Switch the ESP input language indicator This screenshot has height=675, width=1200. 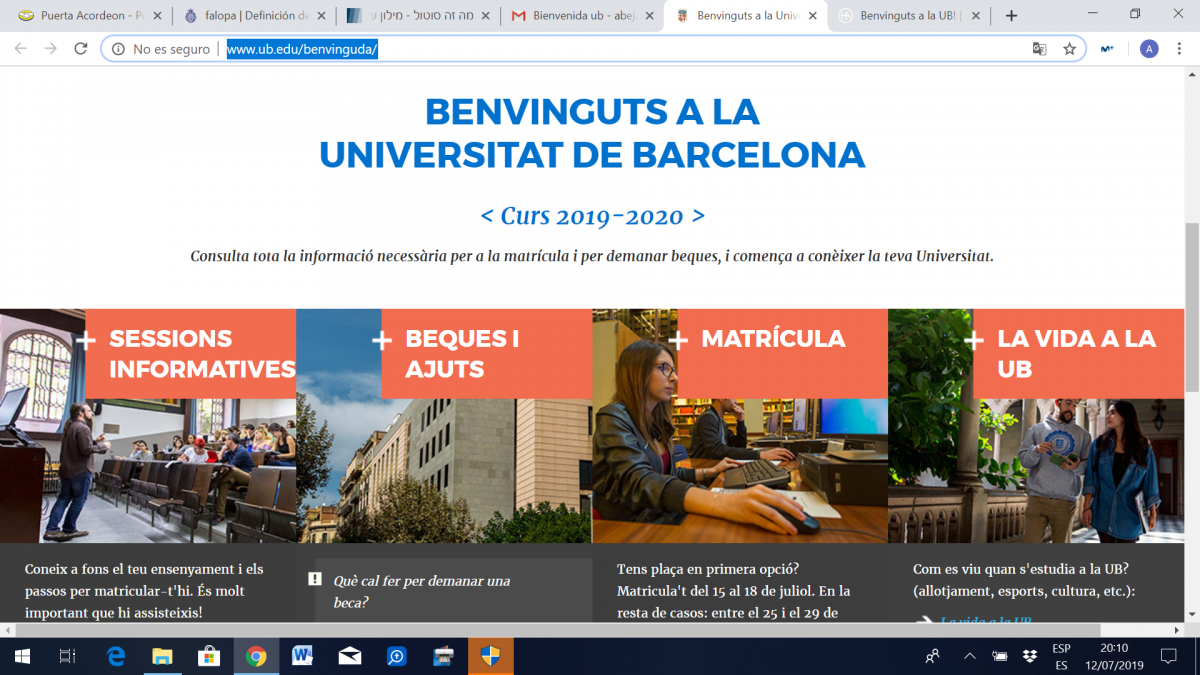coord(1062,656)
